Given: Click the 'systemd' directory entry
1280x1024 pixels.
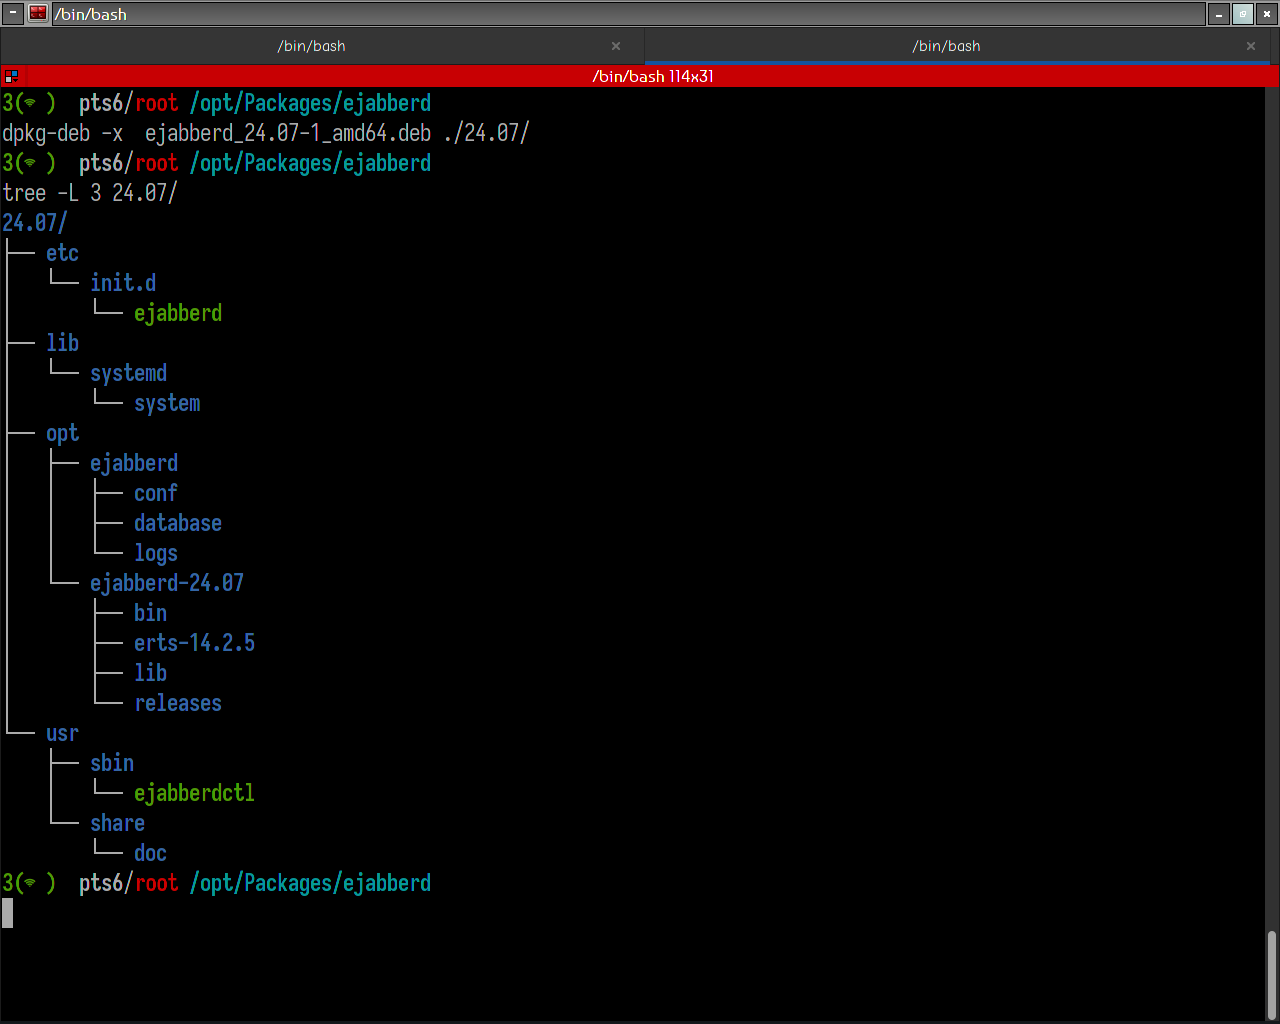Looking at the screenshot, I should coord(128,373).
